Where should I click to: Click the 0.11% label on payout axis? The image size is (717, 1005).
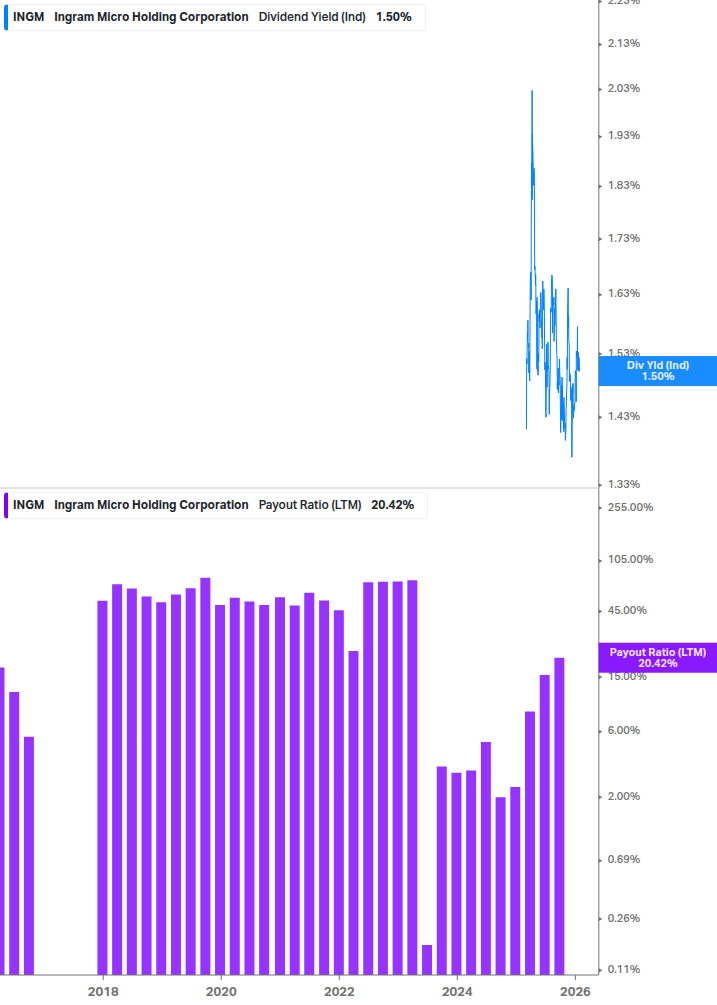click(623, 969)
